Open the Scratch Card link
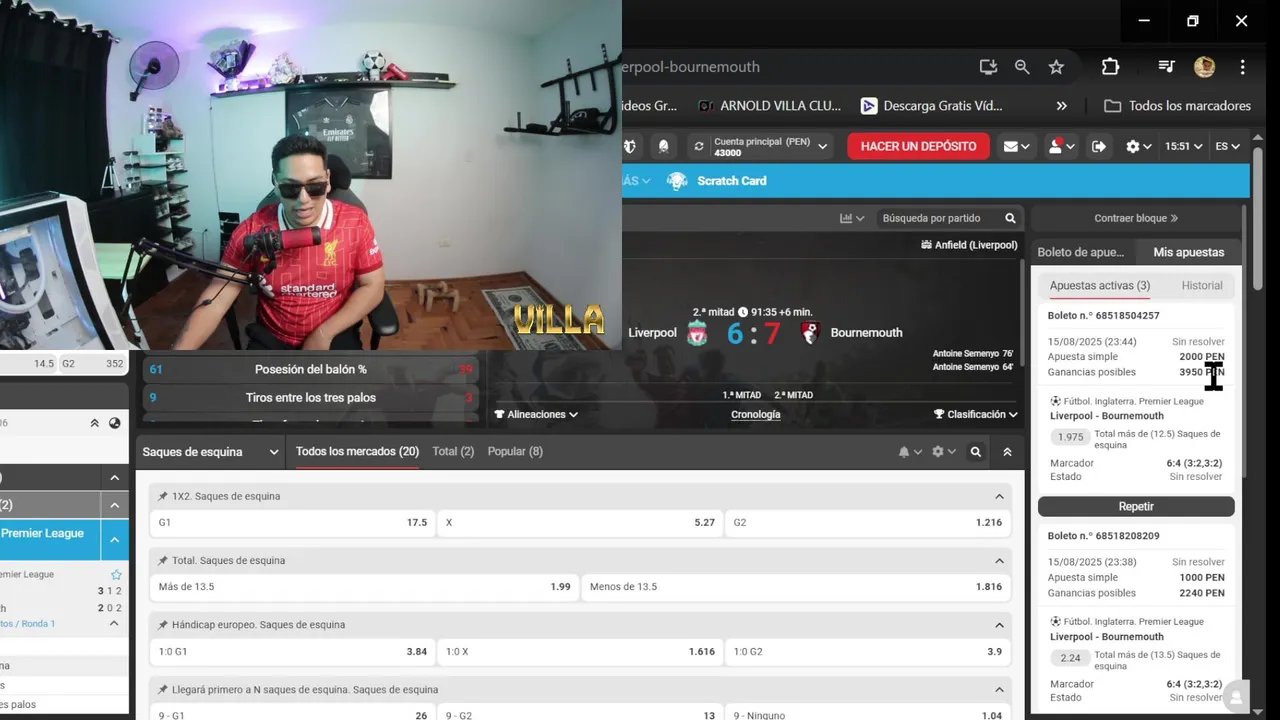The height and width of the screenshot is (720, 1280). 720,181
